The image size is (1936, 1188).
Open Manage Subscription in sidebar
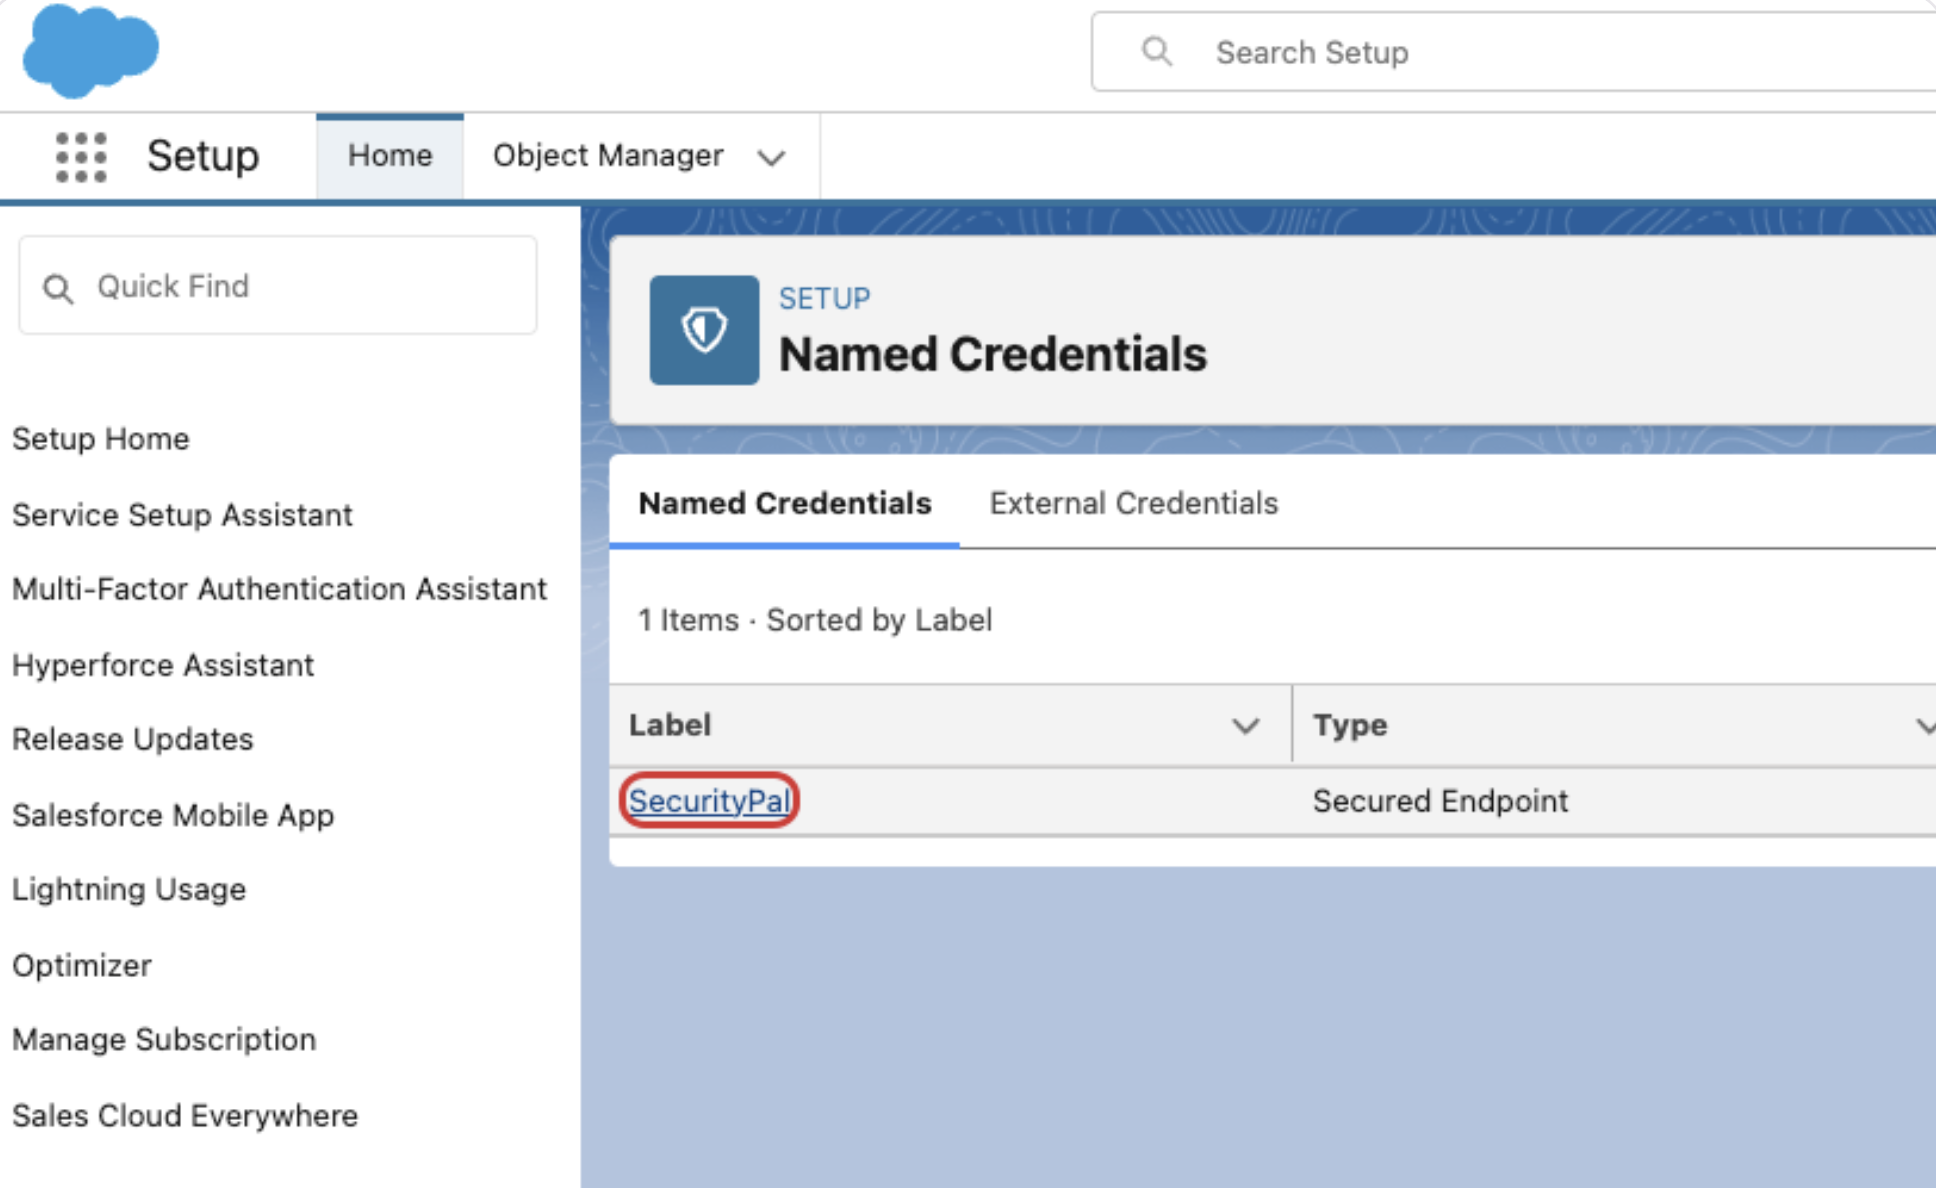pos(164,1039)
